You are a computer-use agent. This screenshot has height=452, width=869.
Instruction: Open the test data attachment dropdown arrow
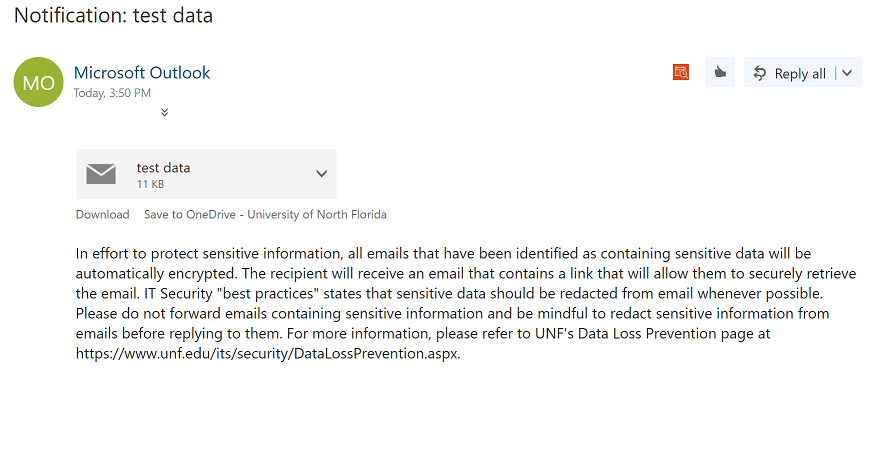(x=321, y=174)
